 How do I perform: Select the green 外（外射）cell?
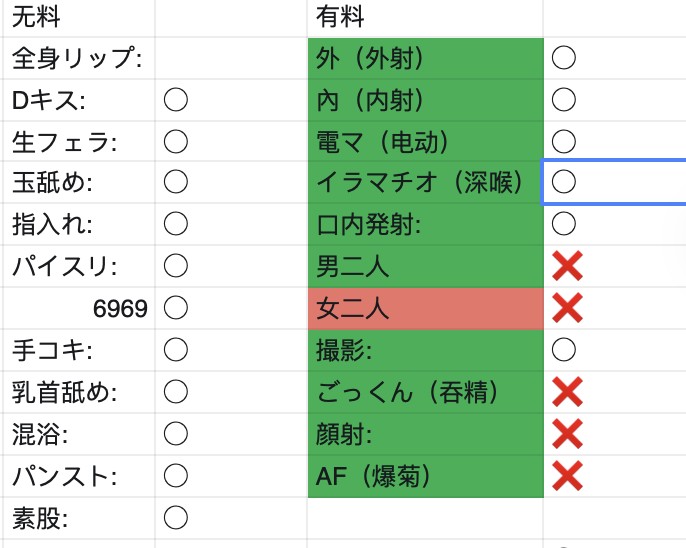coord(426,58)
